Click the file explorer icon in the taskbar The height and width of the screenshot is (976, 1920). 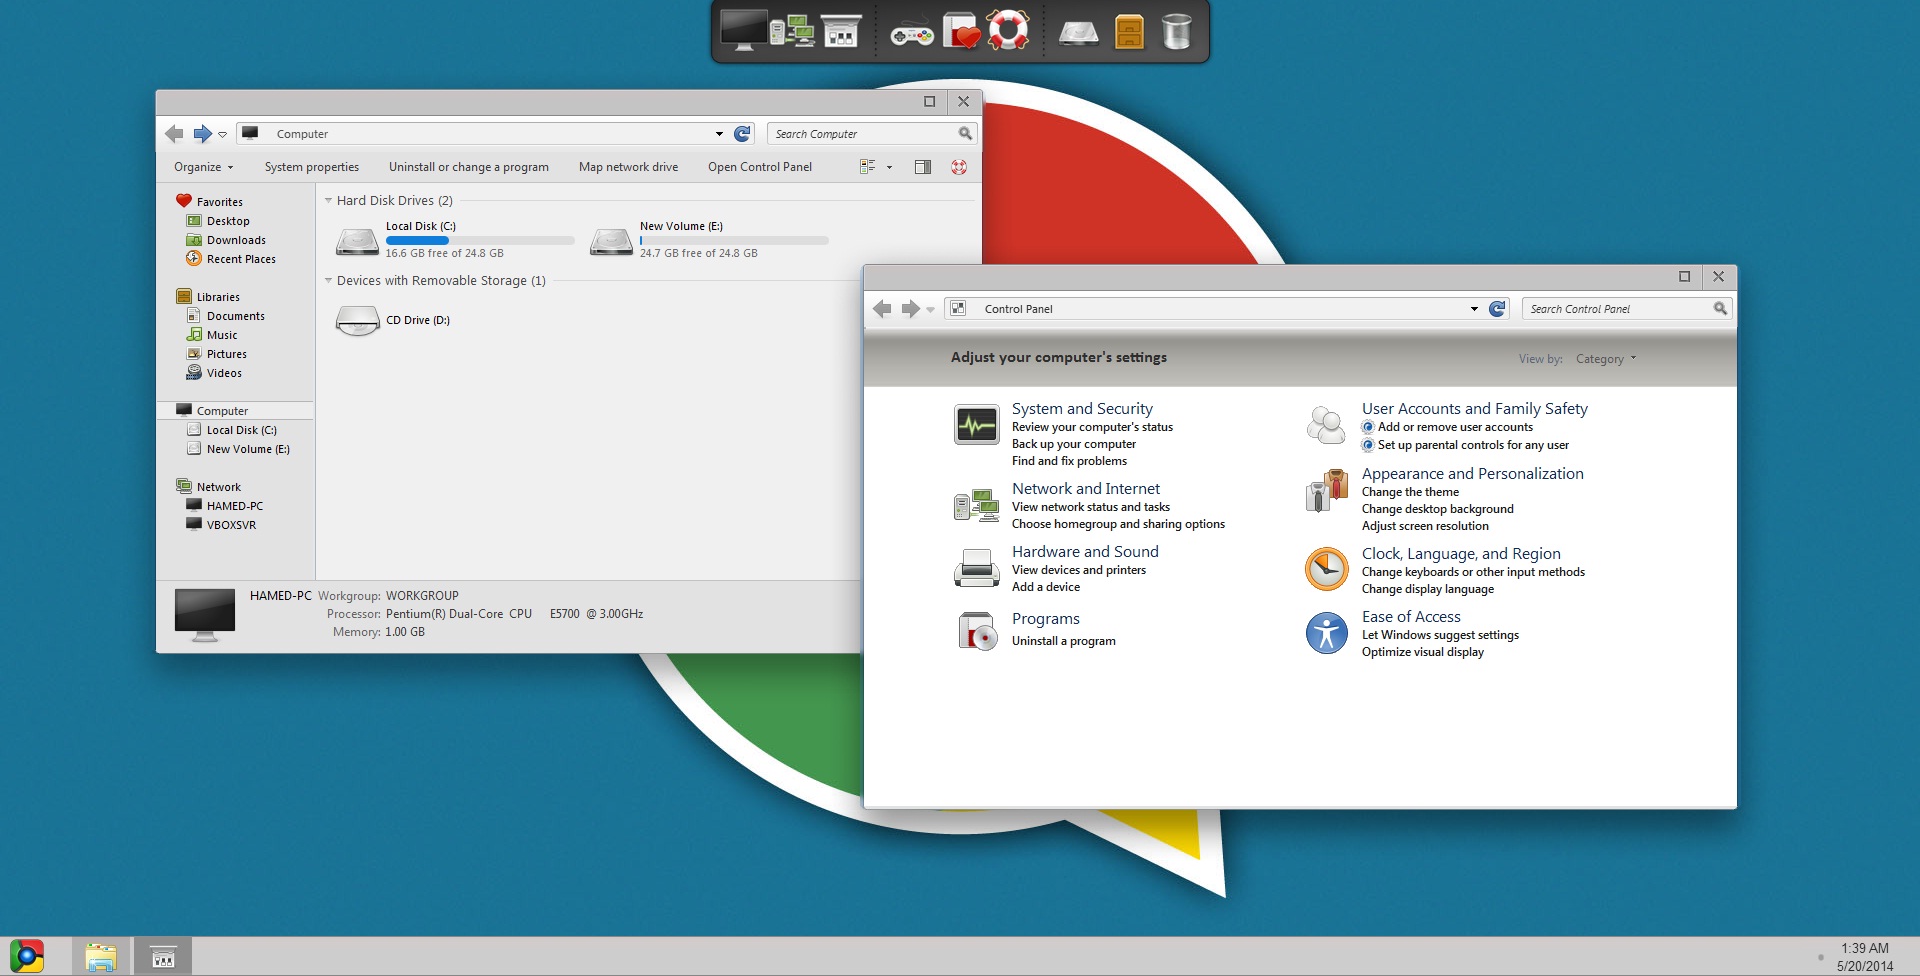coord(101,957)
